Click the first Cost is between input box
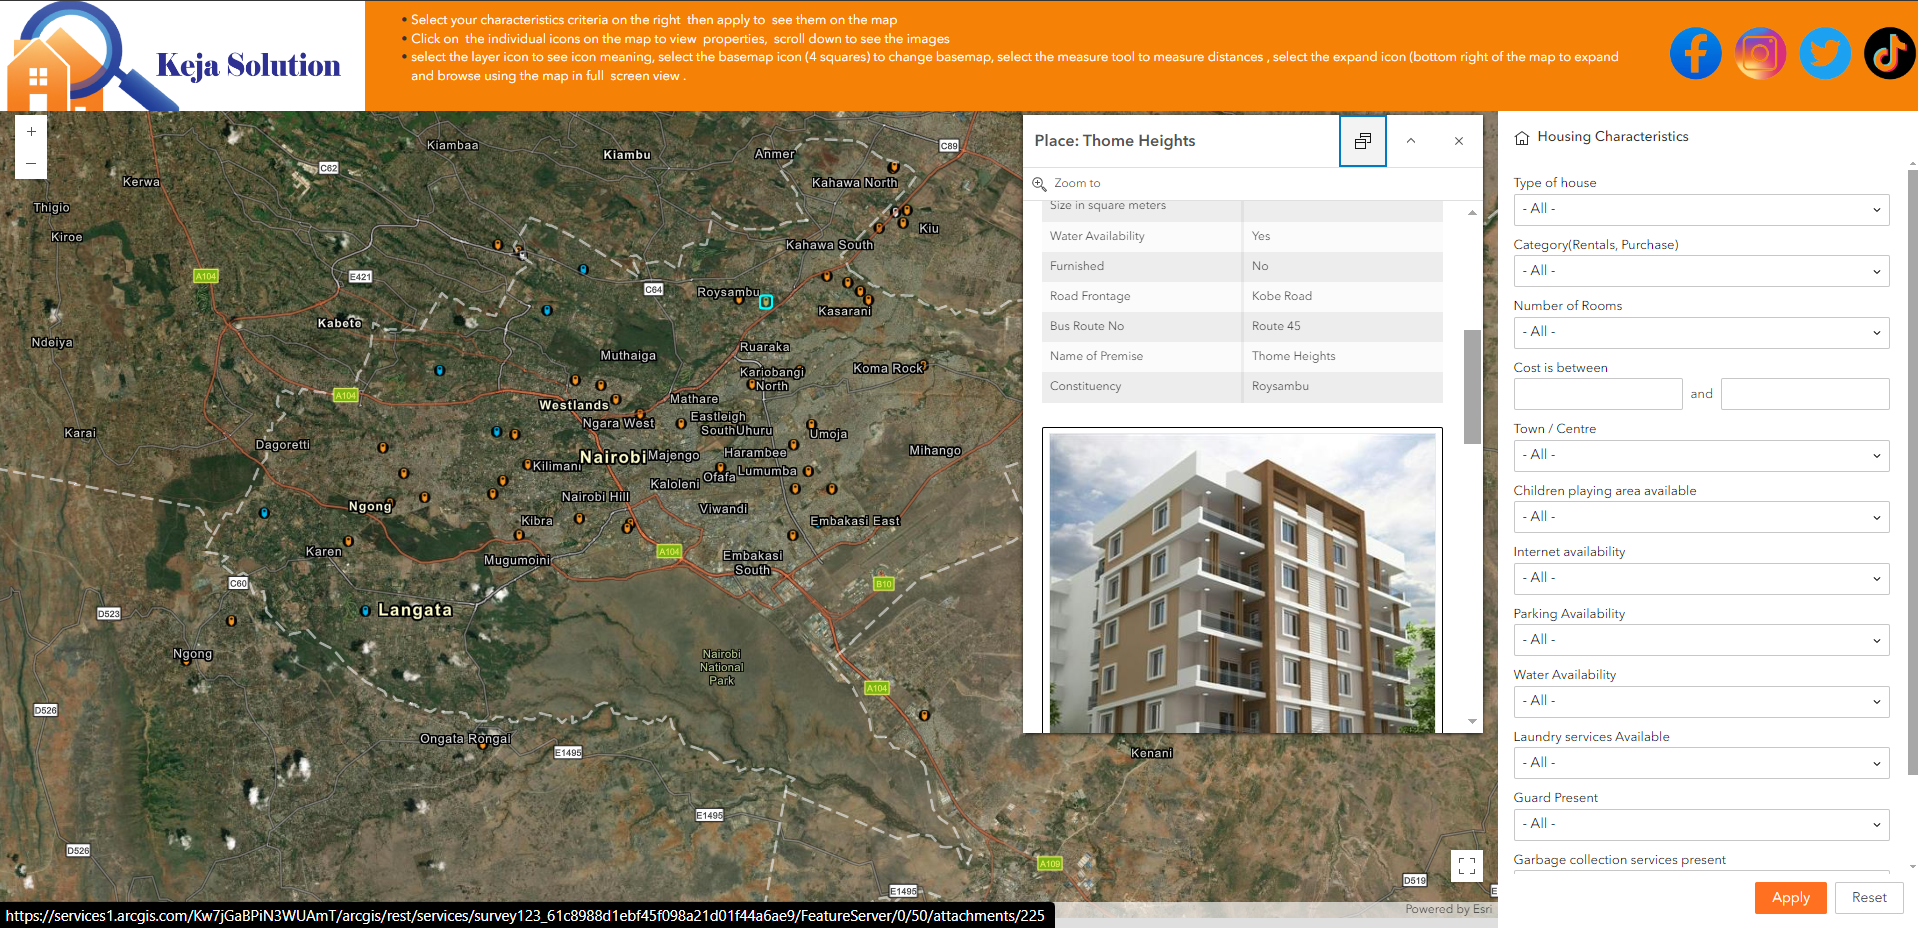The height and width of the screenshot is (928, 1918). tap(1597, 393)
